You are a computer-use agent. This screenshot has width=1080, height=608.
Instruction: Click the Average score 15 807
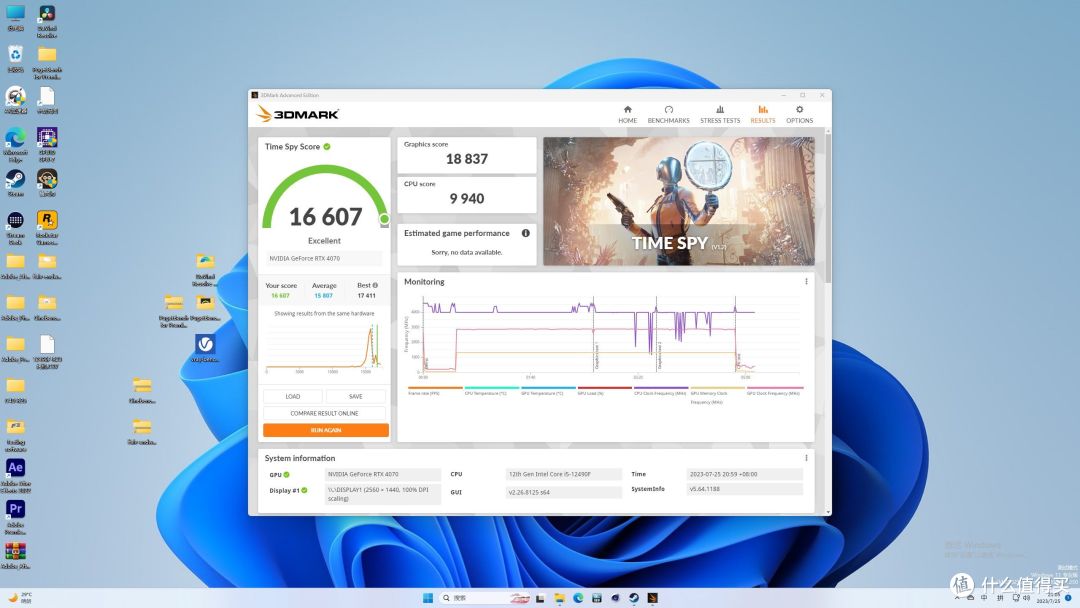(x=324, y=295)
